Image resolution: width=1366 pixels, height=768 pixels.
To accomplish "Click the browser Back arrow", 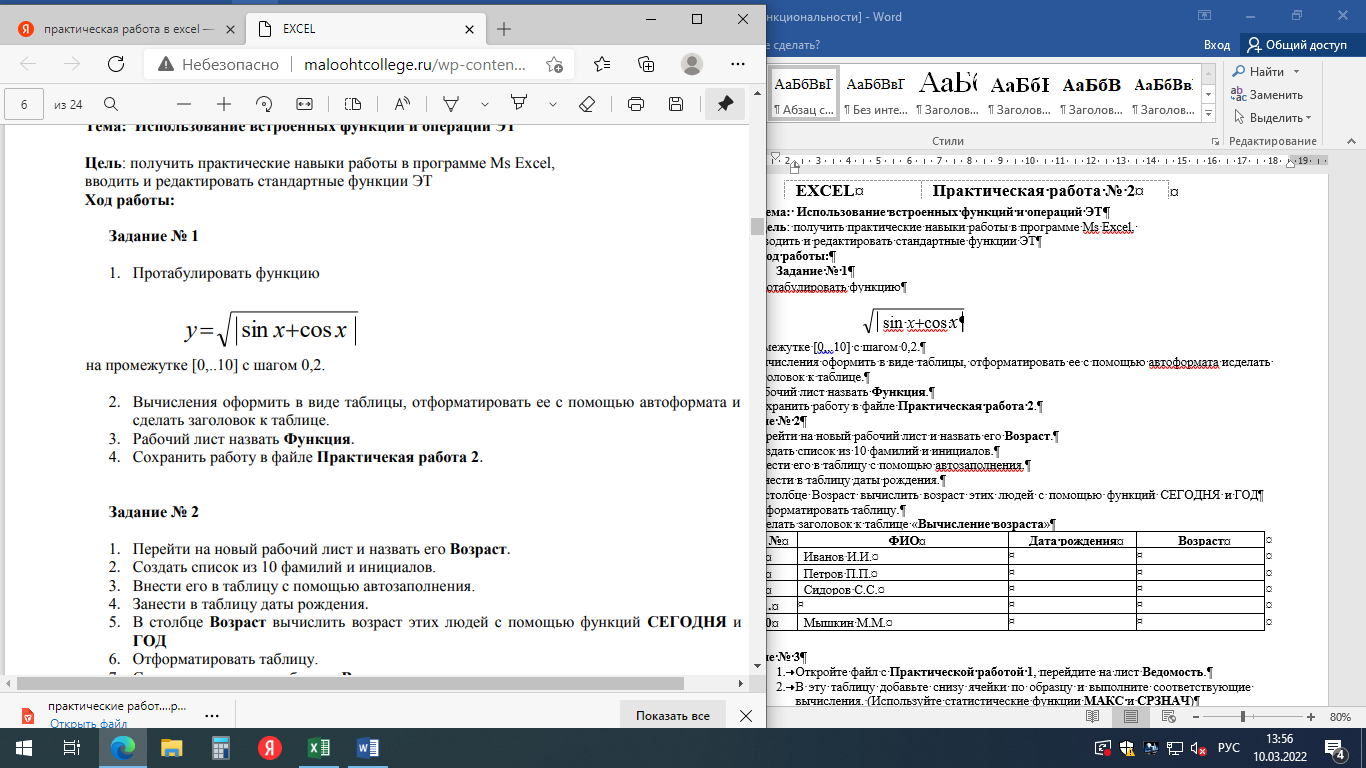I will point(28,64).
